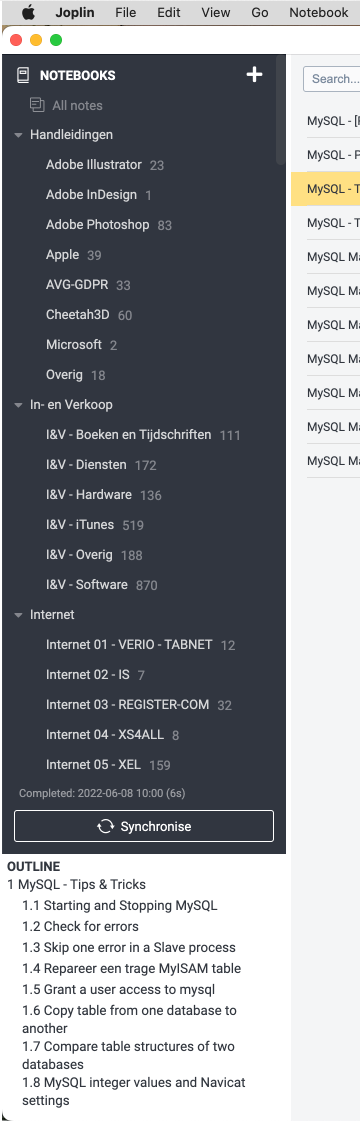Click the plus icon to add notebook

click(x=254, y=74)
